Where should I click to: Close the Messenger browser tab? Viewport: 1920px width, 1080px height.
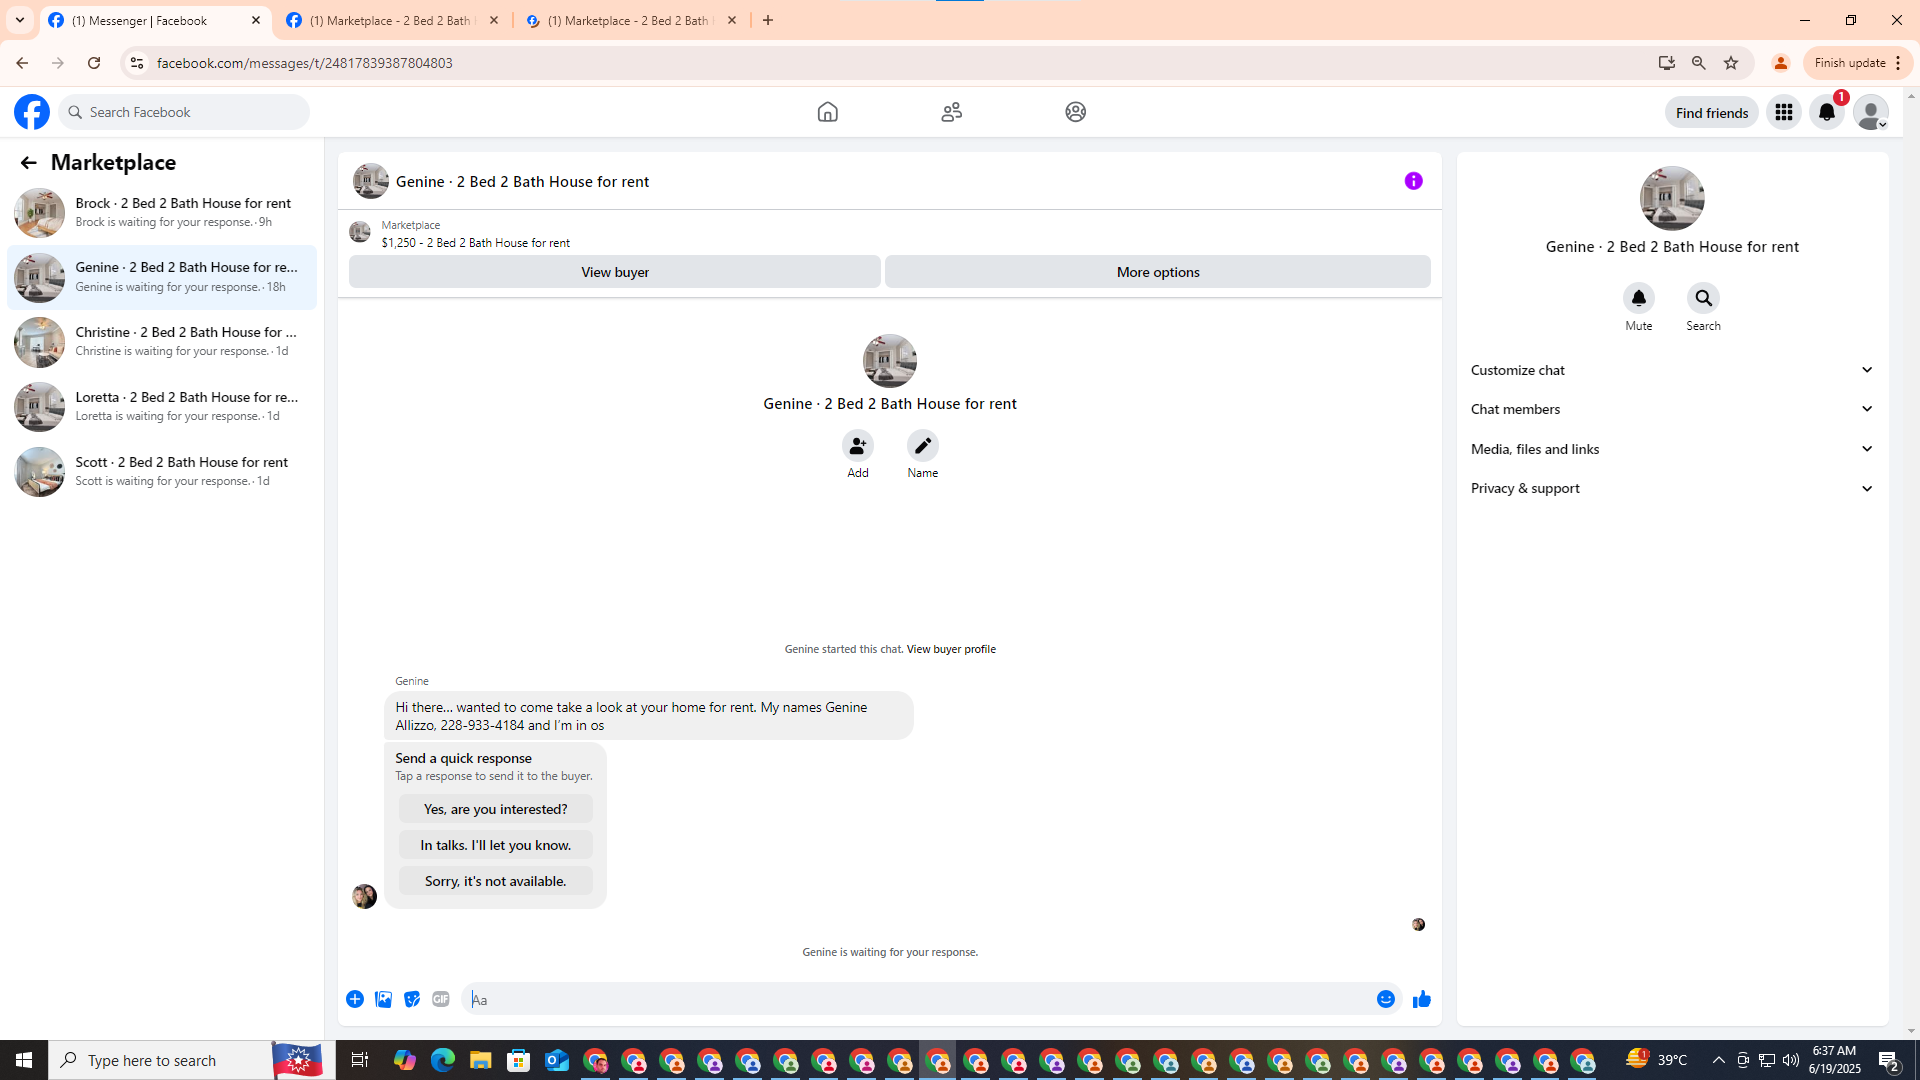255,20
